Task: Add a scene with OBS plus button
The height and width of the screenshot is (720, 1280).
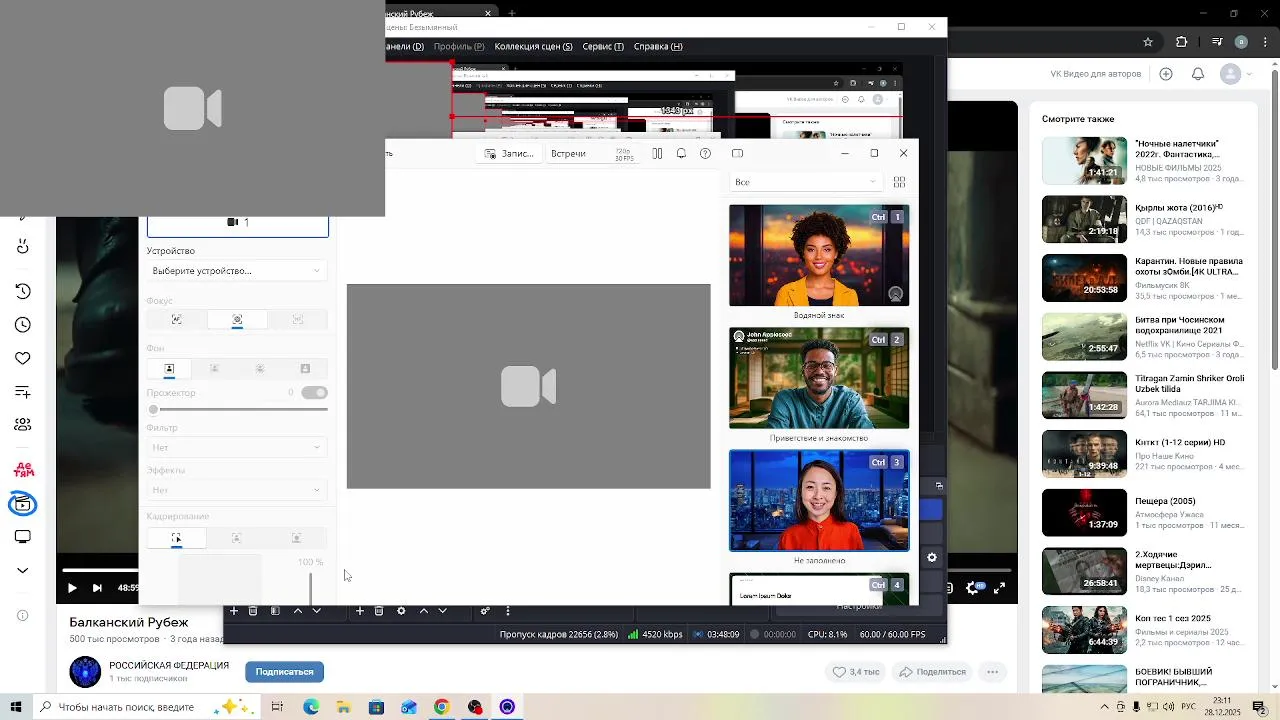Action: tap(234, 611)
